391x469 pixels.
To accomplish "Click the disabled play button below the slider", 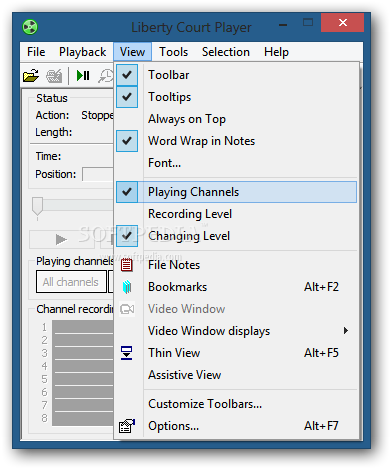I will tap(62, 239).
